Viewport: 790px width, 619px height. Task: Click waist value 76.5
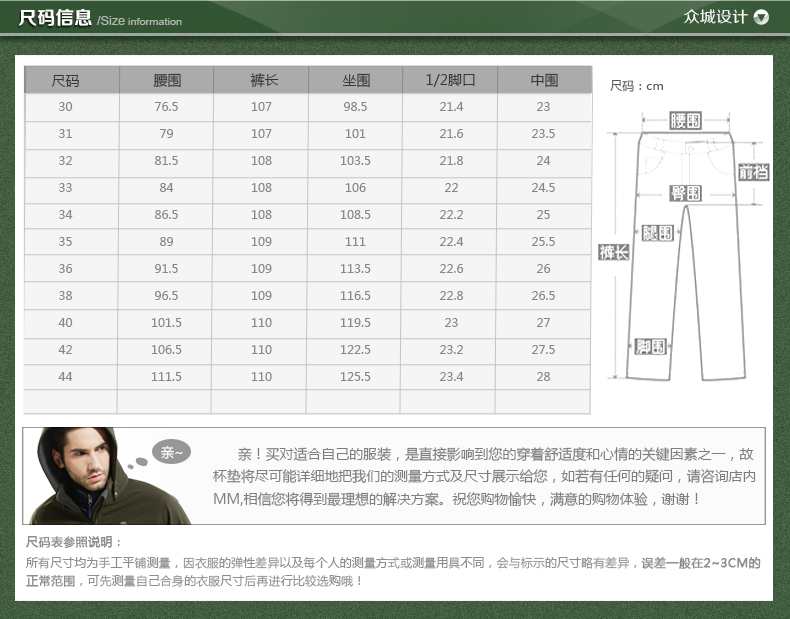click(x=166, y=107)
